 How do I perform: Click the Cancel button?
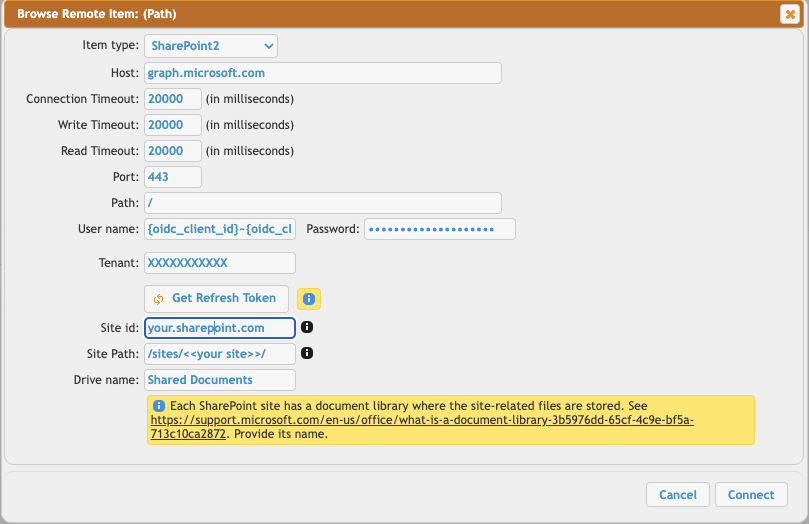point(678,495)
